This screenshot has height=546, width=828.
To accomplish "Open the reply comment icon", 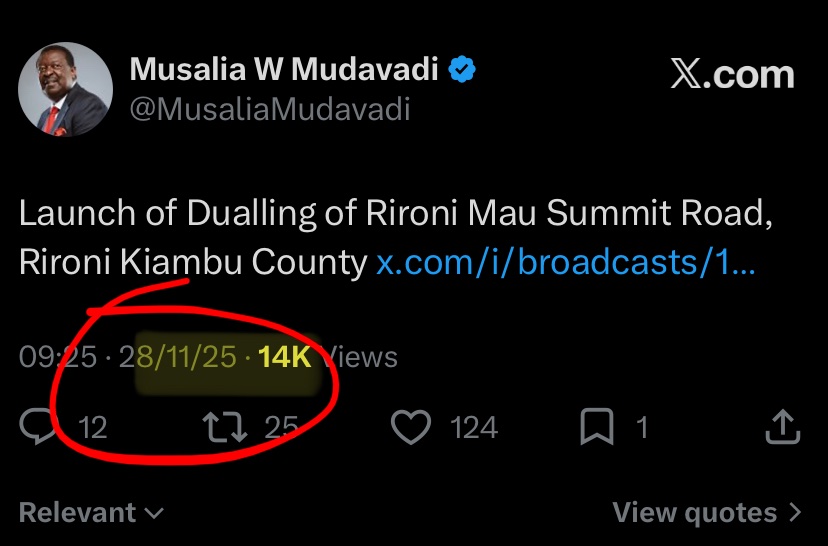I will 38,427.
